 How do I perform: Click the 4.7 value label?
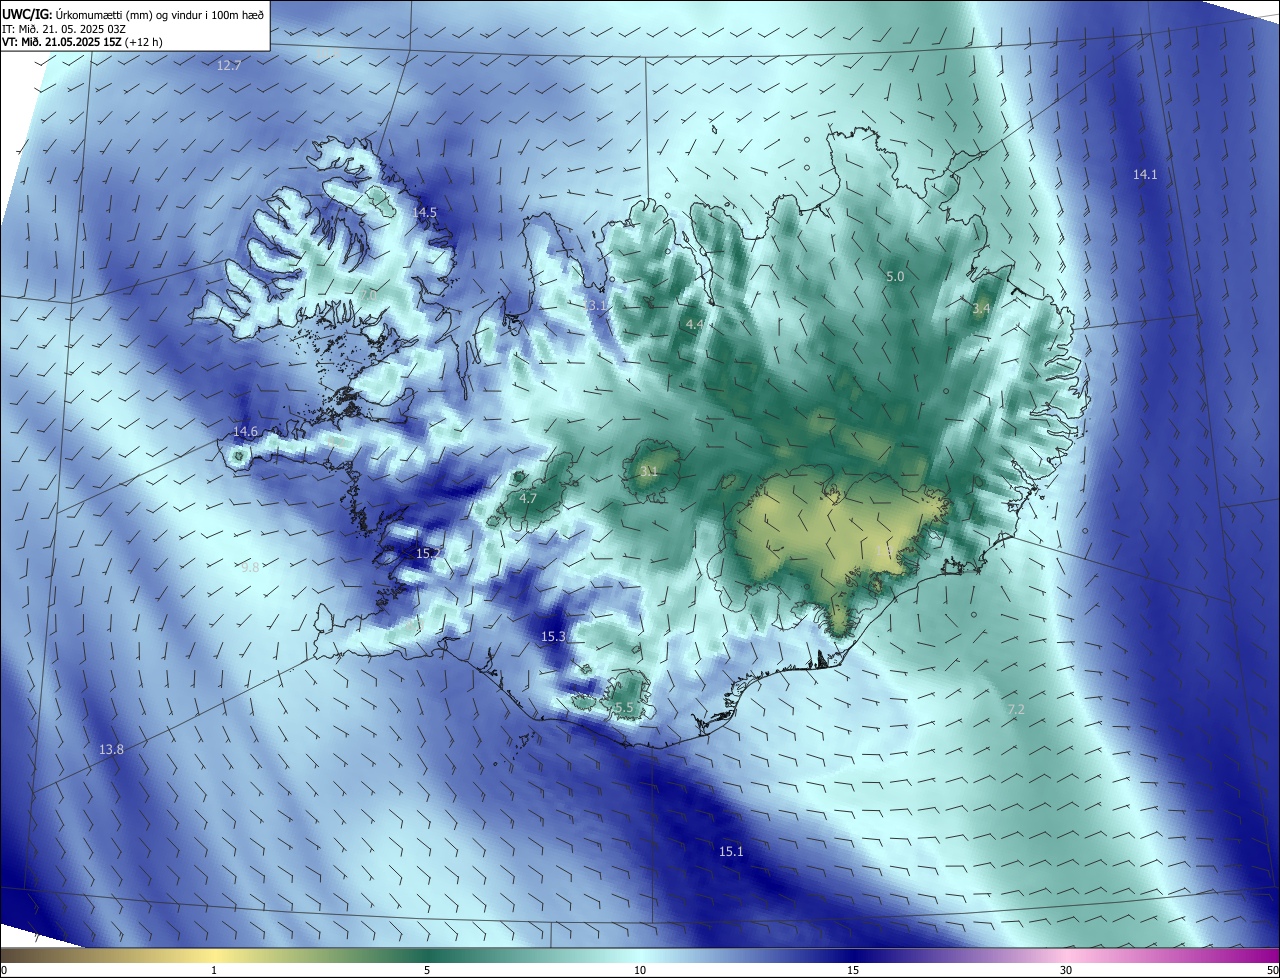(528, 498)
